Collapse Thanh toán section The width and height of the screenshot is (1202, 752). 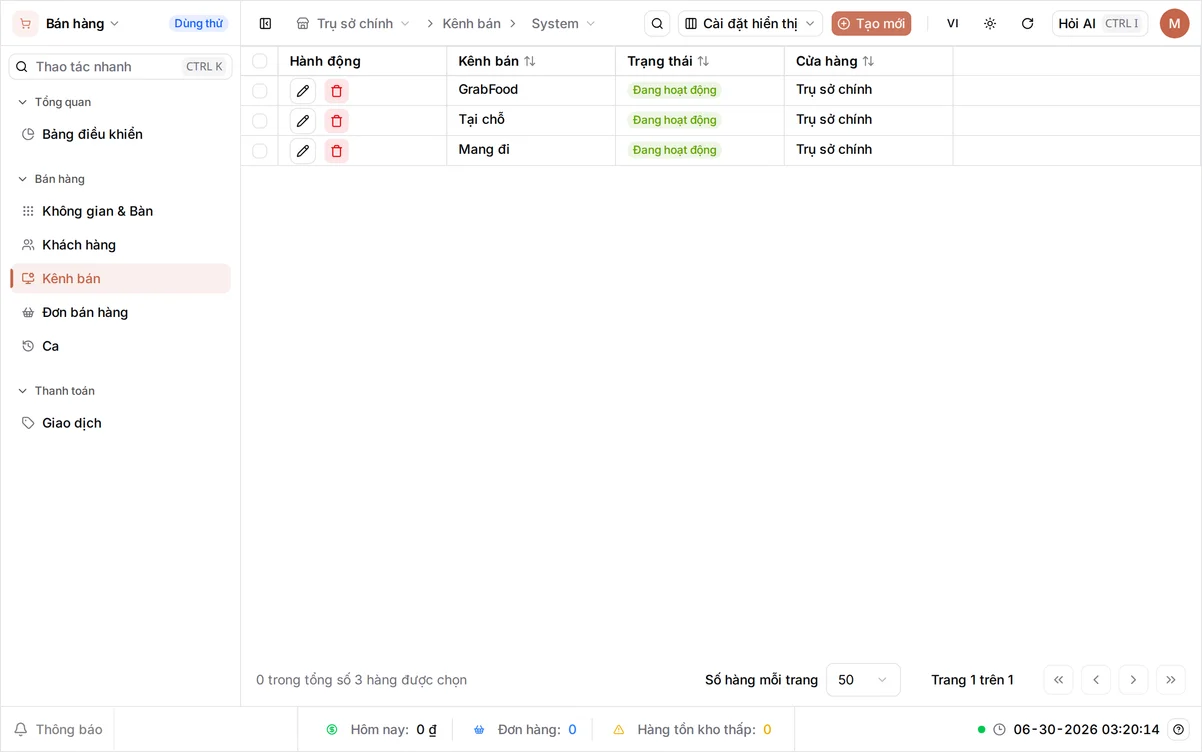(x=56, y=391)
